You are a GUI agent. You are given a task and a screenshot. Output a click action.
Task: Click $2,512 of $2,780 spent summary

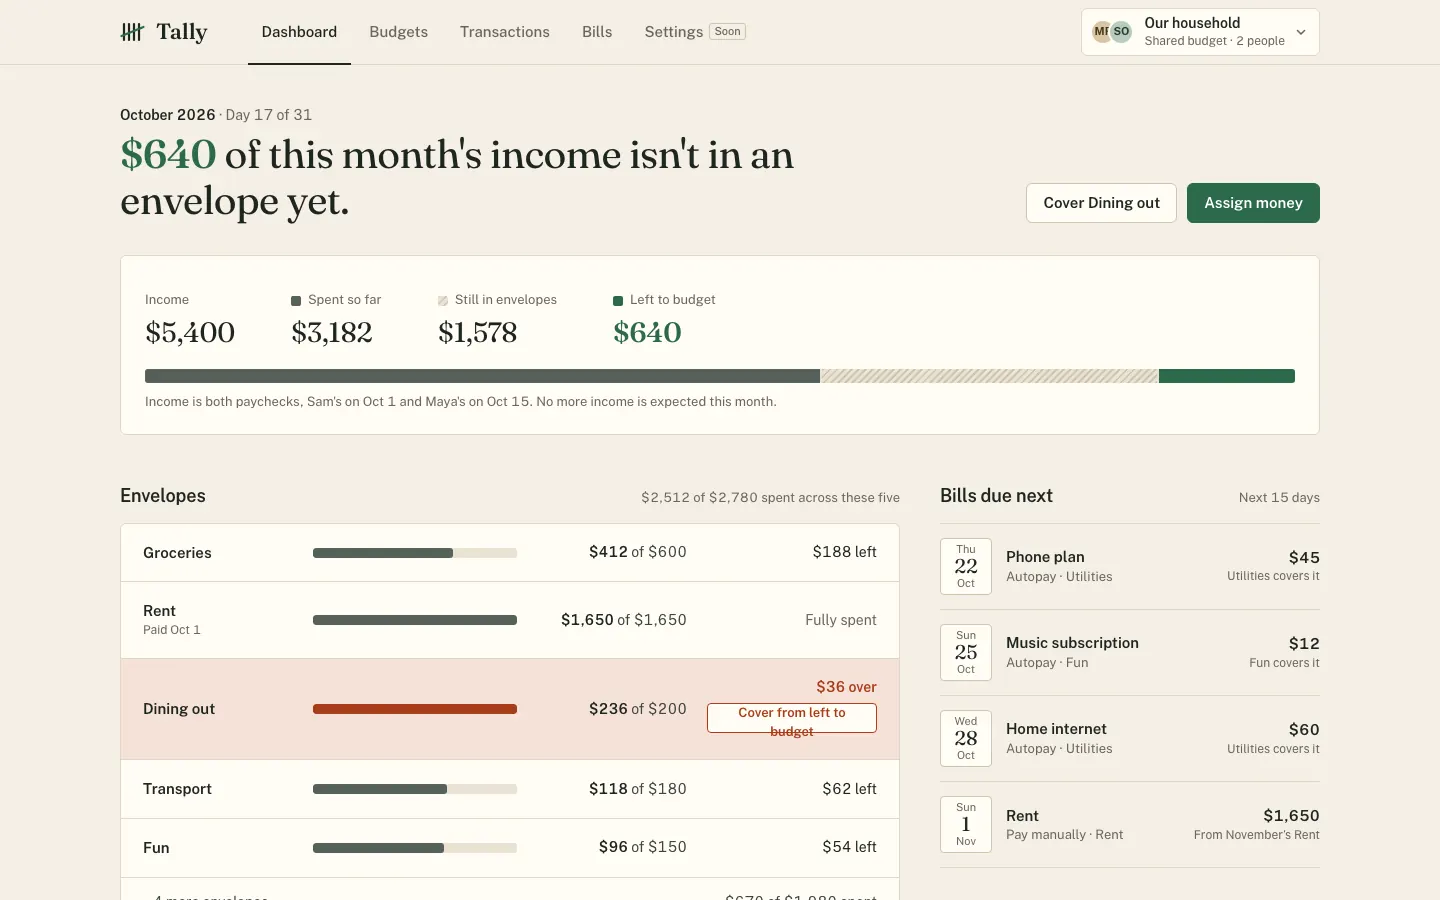click(x=770, y=498)
